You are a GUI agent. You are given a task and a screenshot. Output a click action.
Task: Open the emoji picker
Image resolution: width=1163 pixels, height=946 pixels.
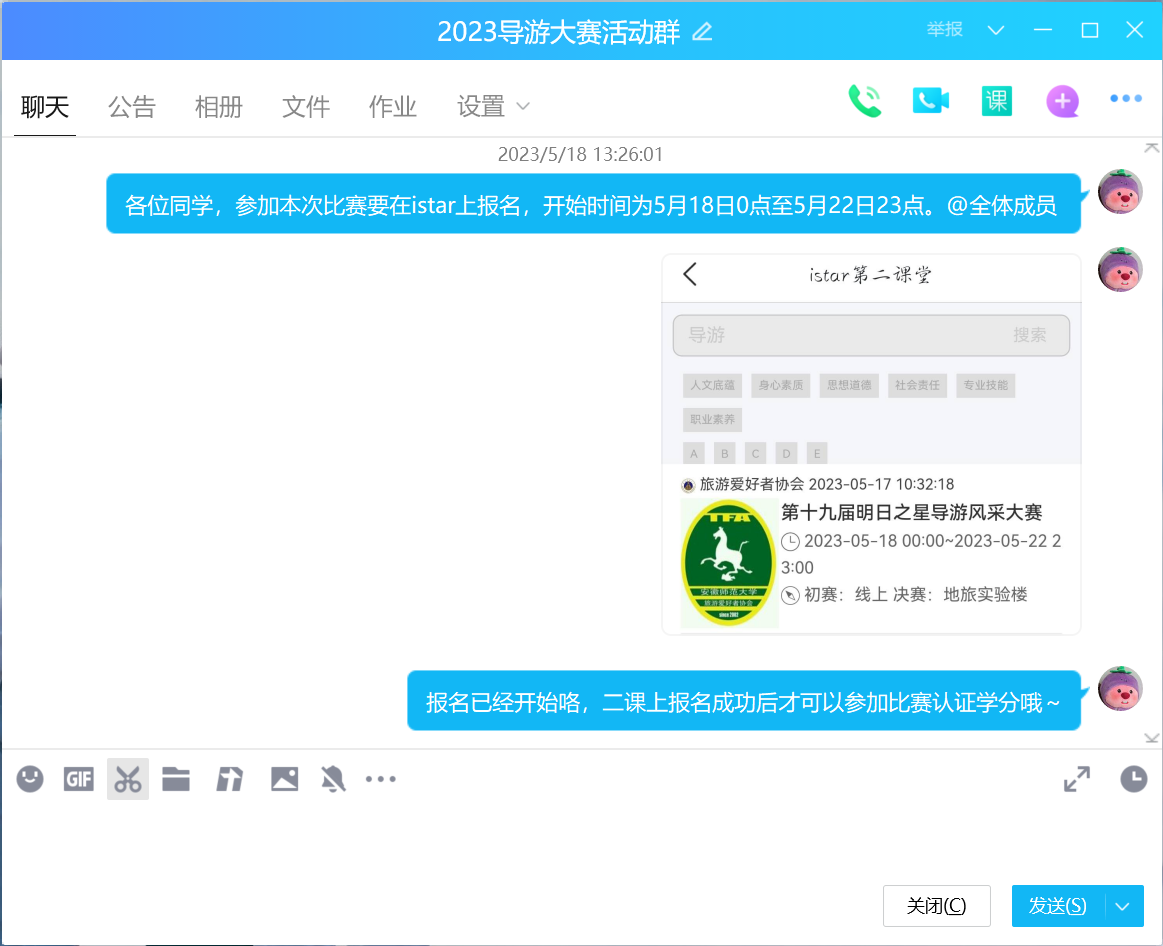(30, 779)
